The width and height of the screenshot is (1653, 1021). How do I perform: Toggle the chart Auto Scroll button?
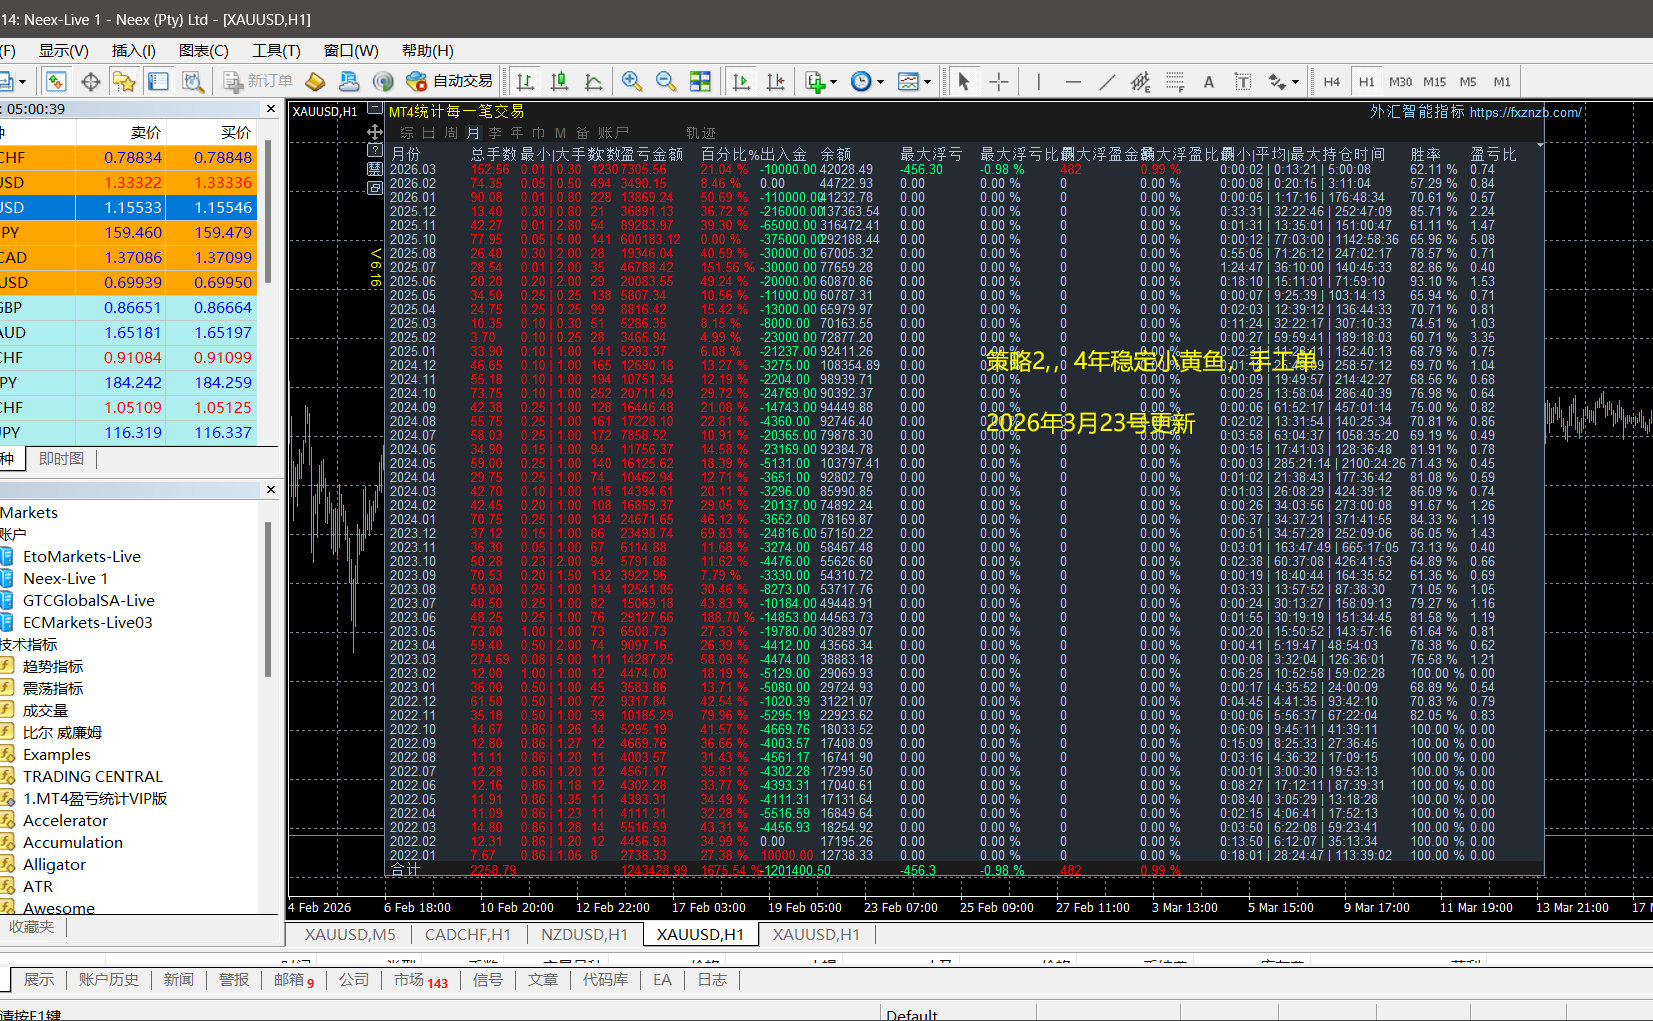pos(741,82)
